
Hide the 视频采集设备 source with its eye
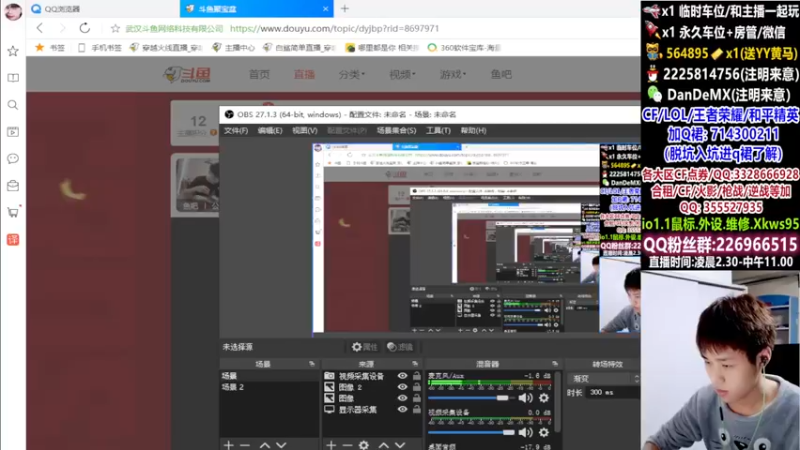pyautogui.click(x=403, y=376)
